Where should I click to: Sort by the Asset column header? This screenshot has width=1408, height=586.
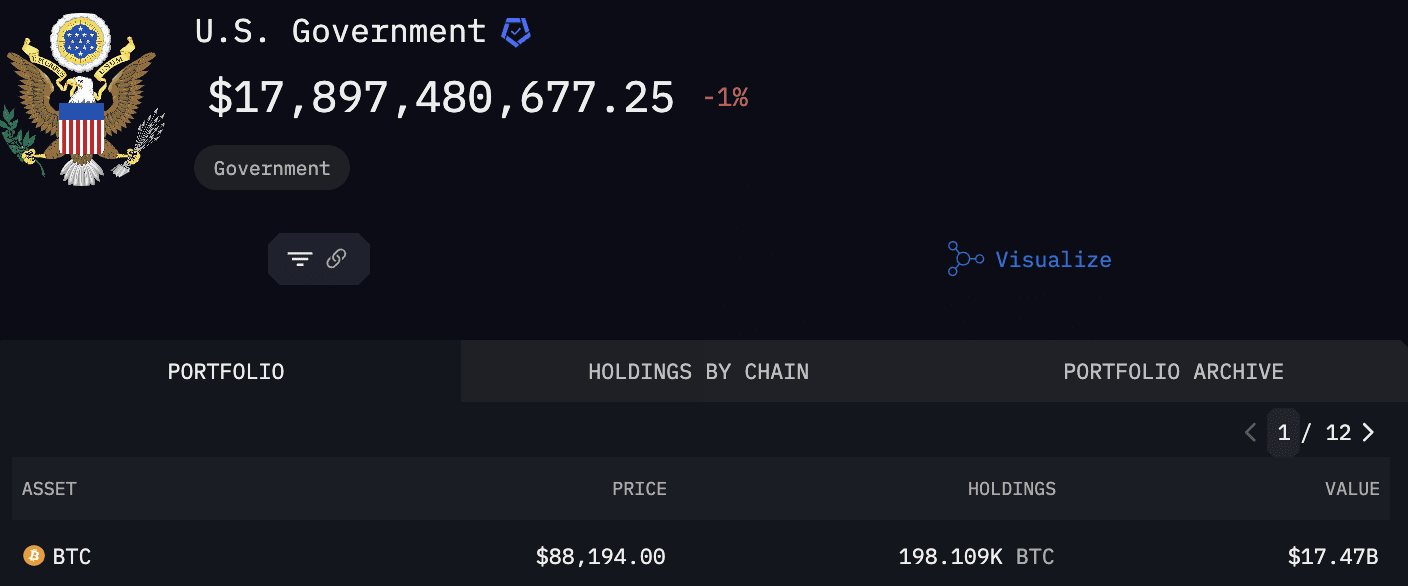[50, 489]
